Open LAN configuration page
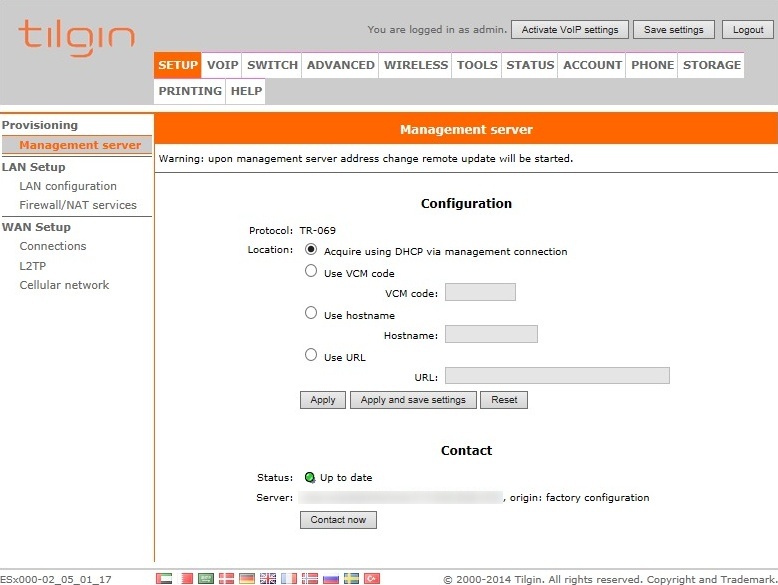The height and width of the screenshot is (585, 778). (68, 186)
